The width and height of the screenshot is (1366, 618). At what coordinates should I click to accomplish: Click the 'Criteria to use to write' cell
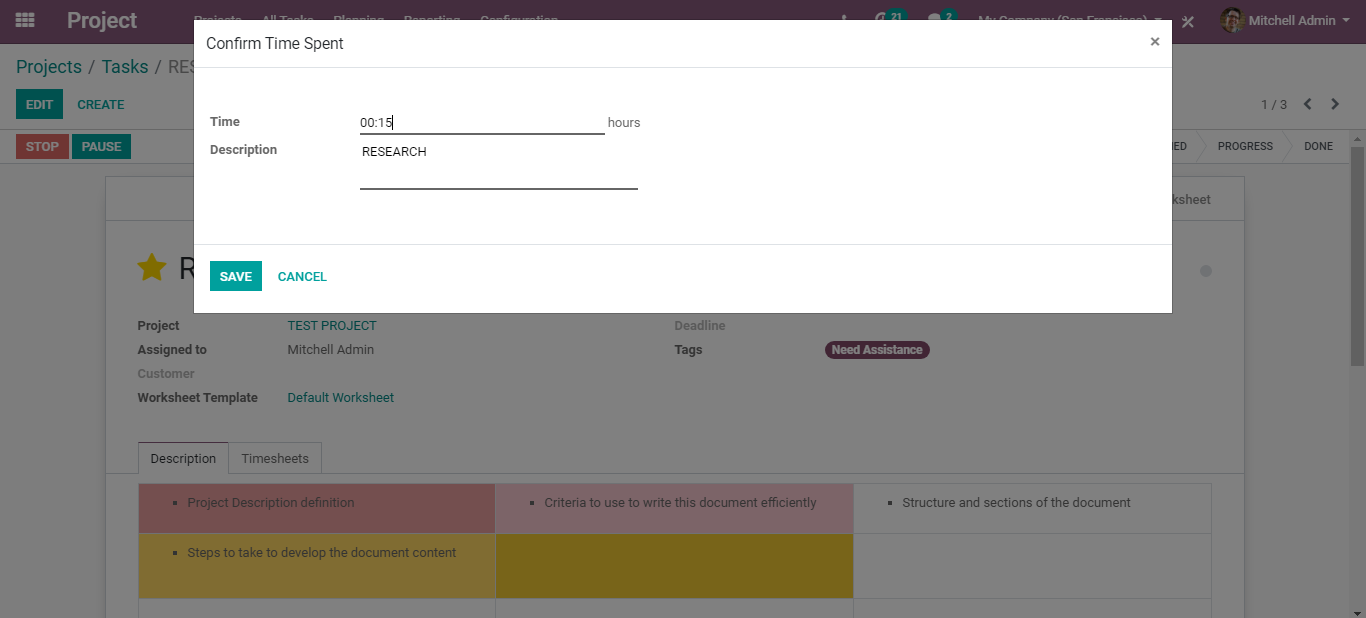tap(674, 508)
